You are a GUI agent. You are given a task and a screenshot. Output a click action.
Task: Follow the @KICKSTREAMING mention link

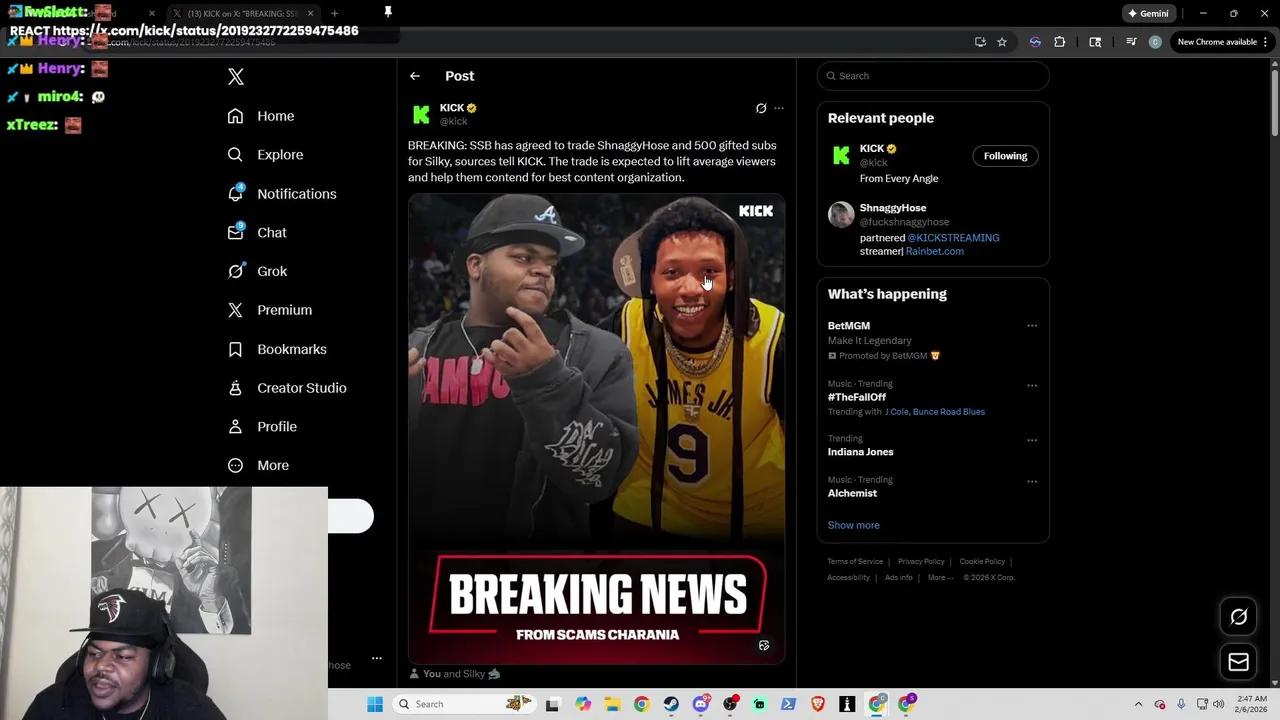pyautogui.click(x=953, y=238)
